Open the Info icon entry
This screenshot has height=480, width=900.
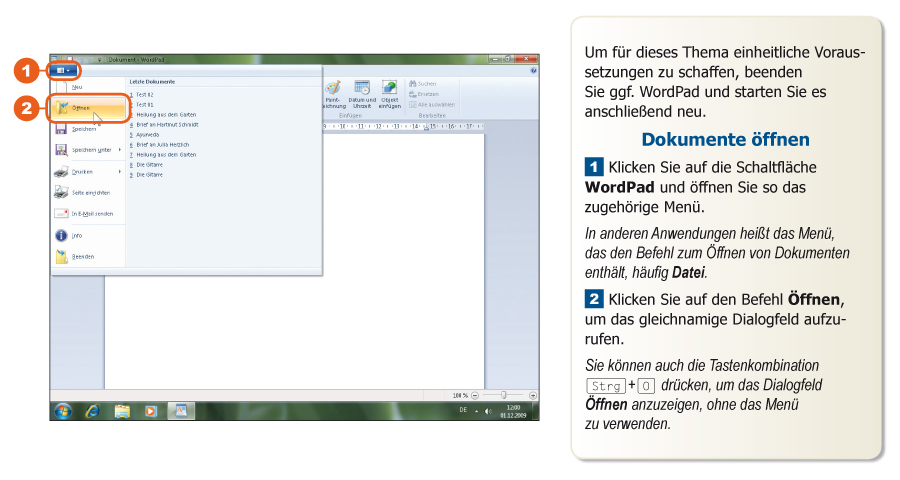tap(61, 235)
